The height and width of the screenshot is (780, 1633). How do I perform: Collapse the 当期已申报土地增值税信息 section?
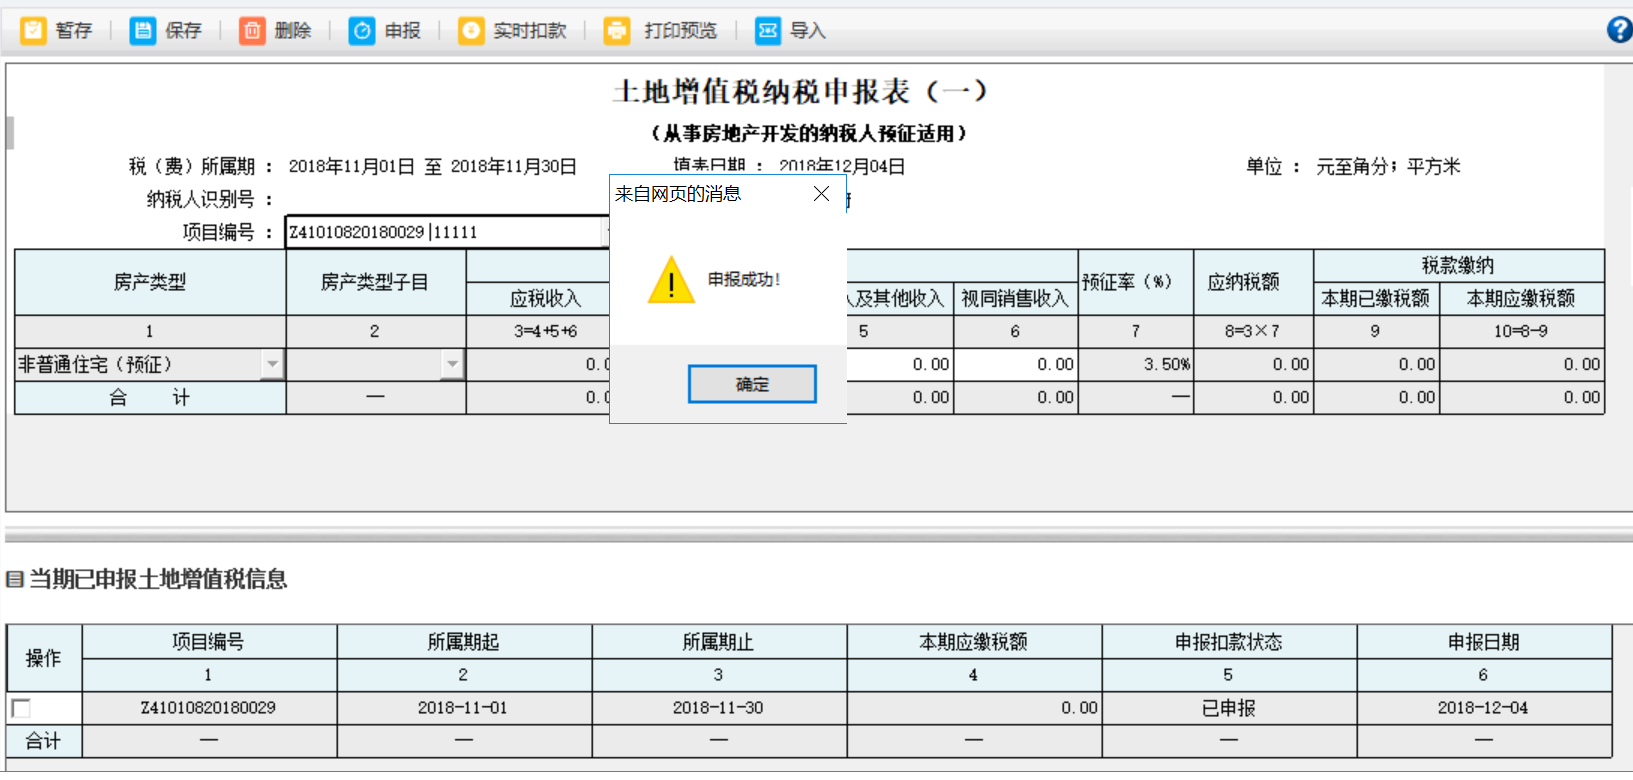pos(14,579)
